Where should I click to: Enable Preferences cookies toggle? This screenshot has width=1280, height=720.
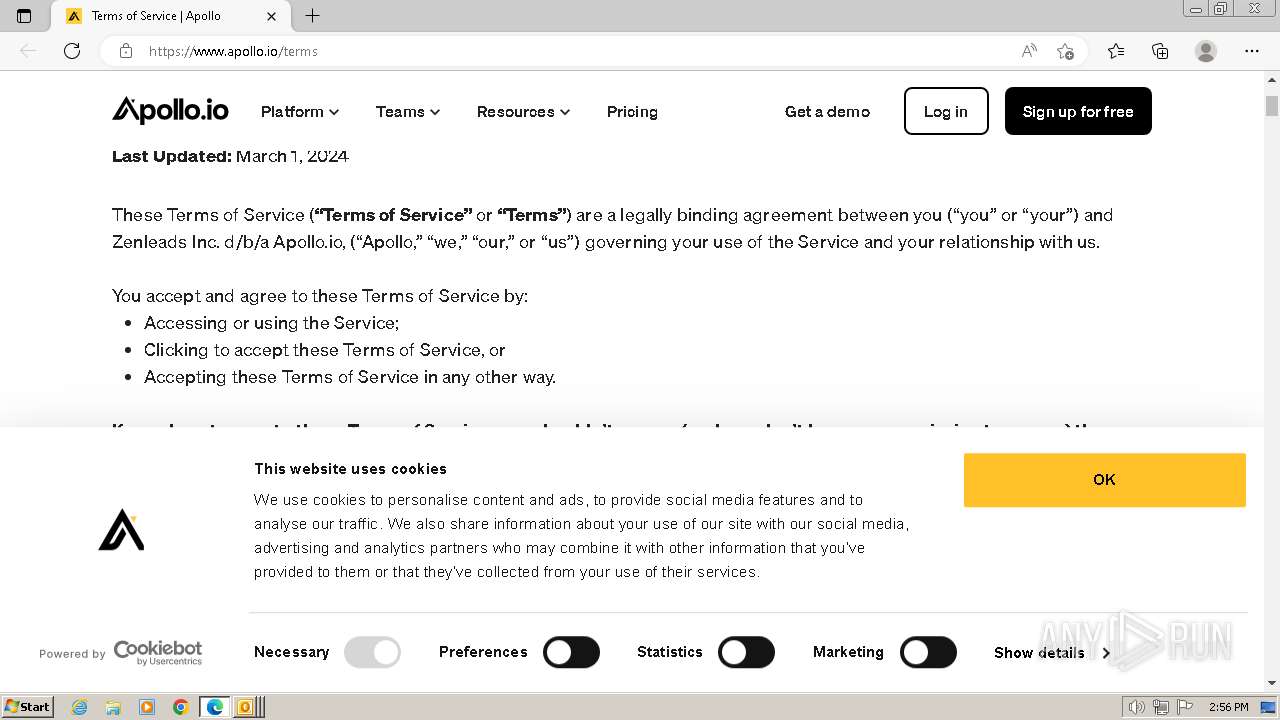tap(571, 652)
